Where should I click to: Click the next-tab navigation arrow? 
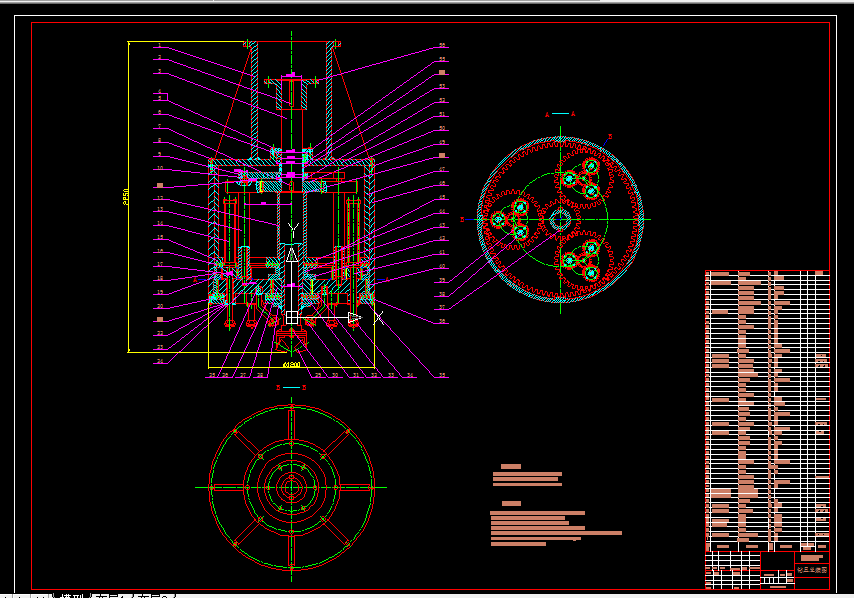31,595
